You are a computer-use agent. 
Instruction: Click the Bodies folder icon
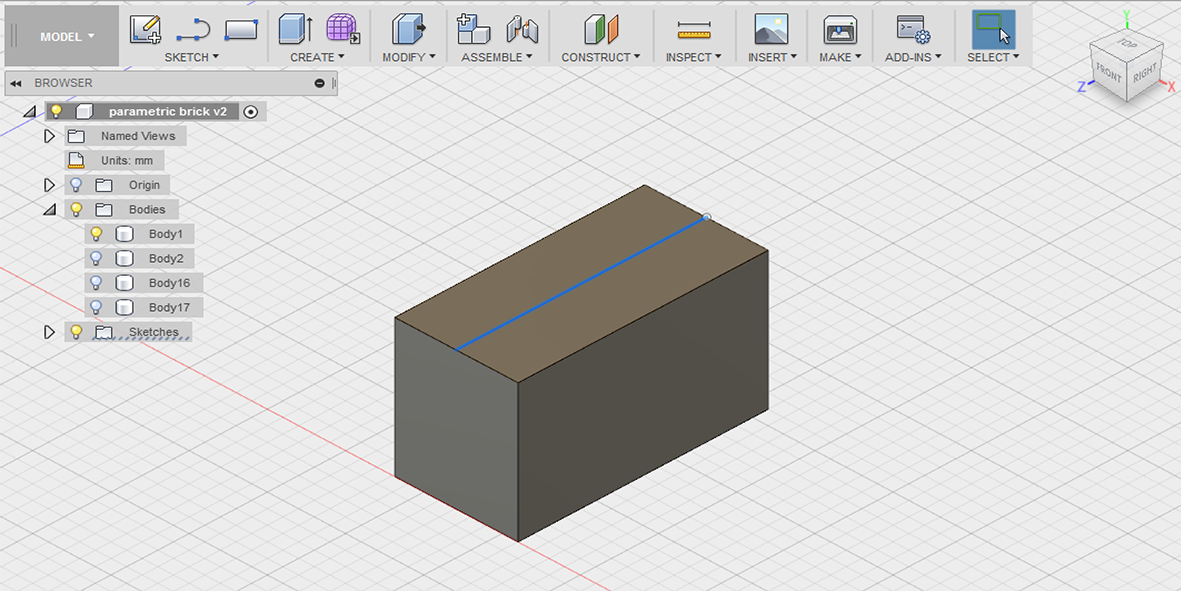[x=103, y=209]
